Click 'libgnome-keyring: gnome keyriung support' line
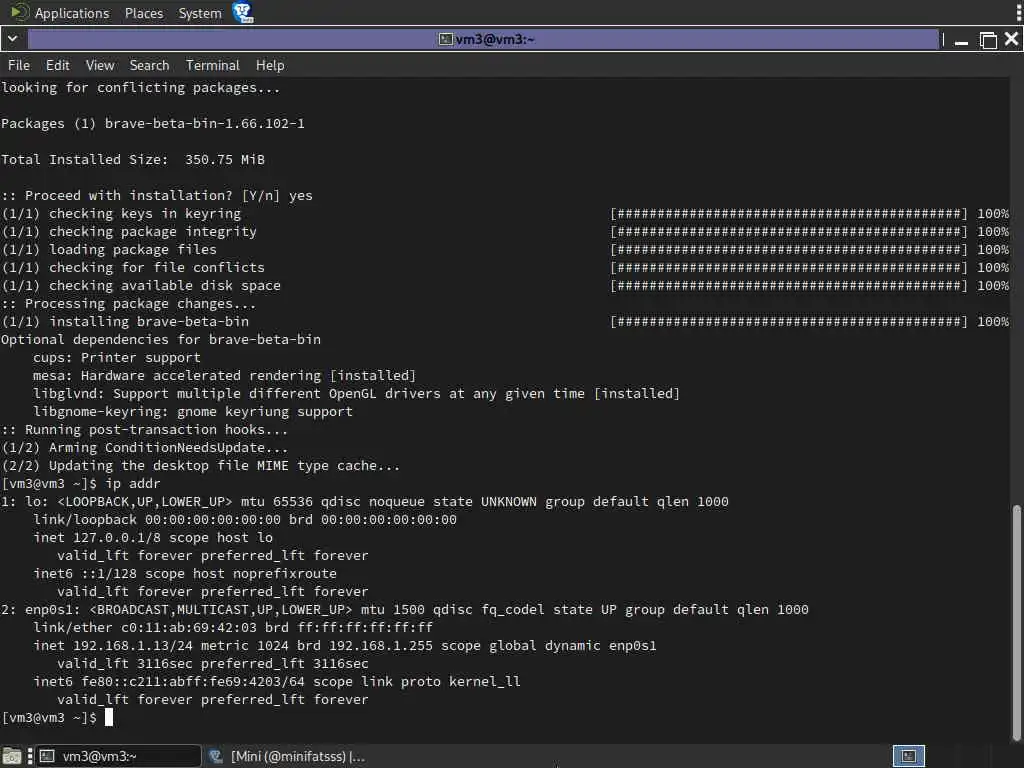1024x768 pixels. click(193, 411)
